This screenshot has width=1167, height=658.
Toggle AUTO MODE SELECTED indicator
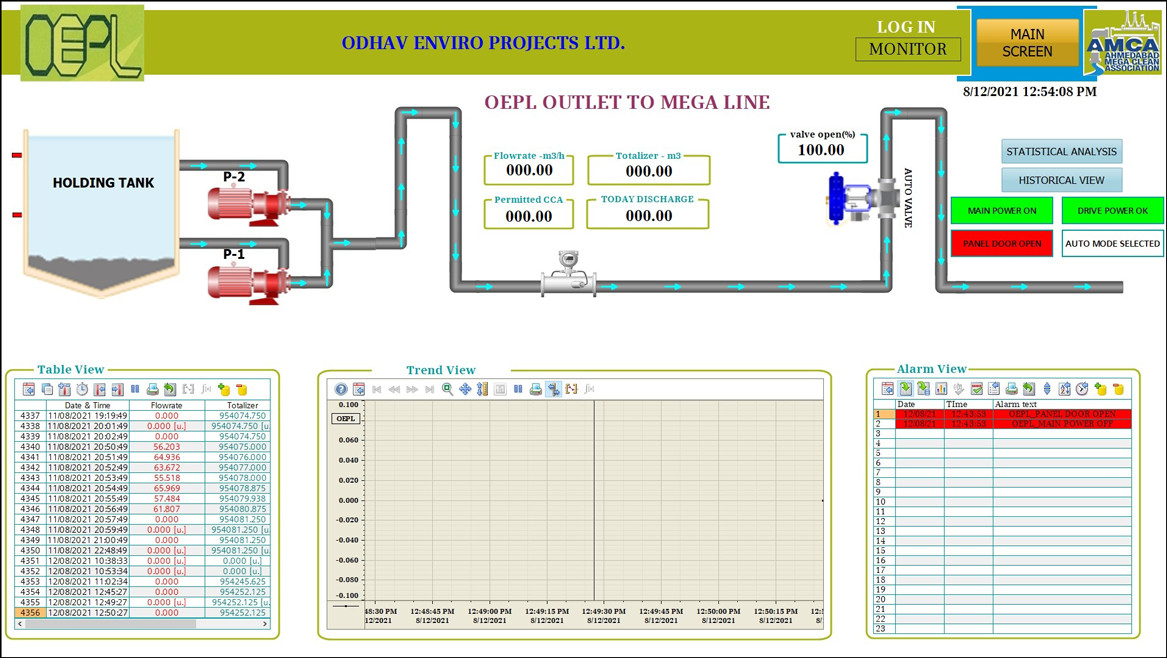[1112, 243]
